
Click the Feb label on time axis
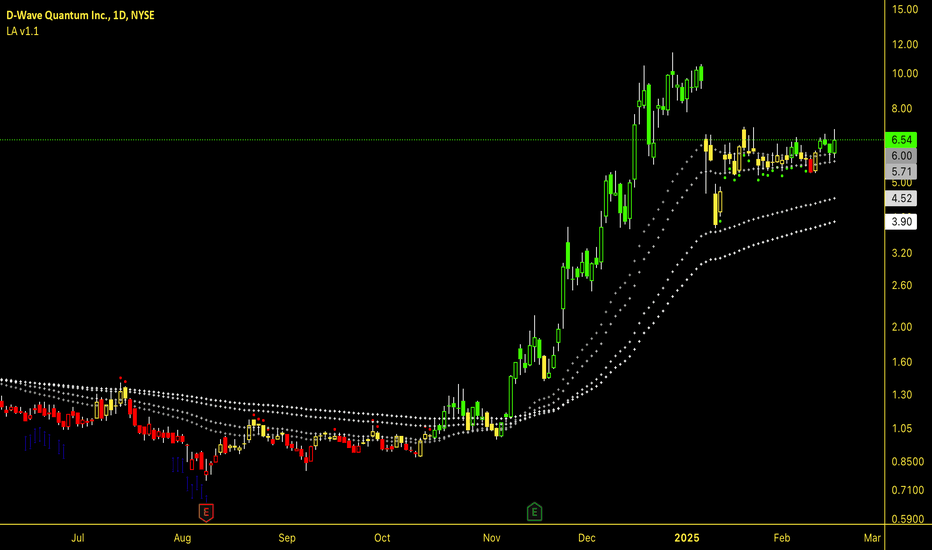coord(782,538)
